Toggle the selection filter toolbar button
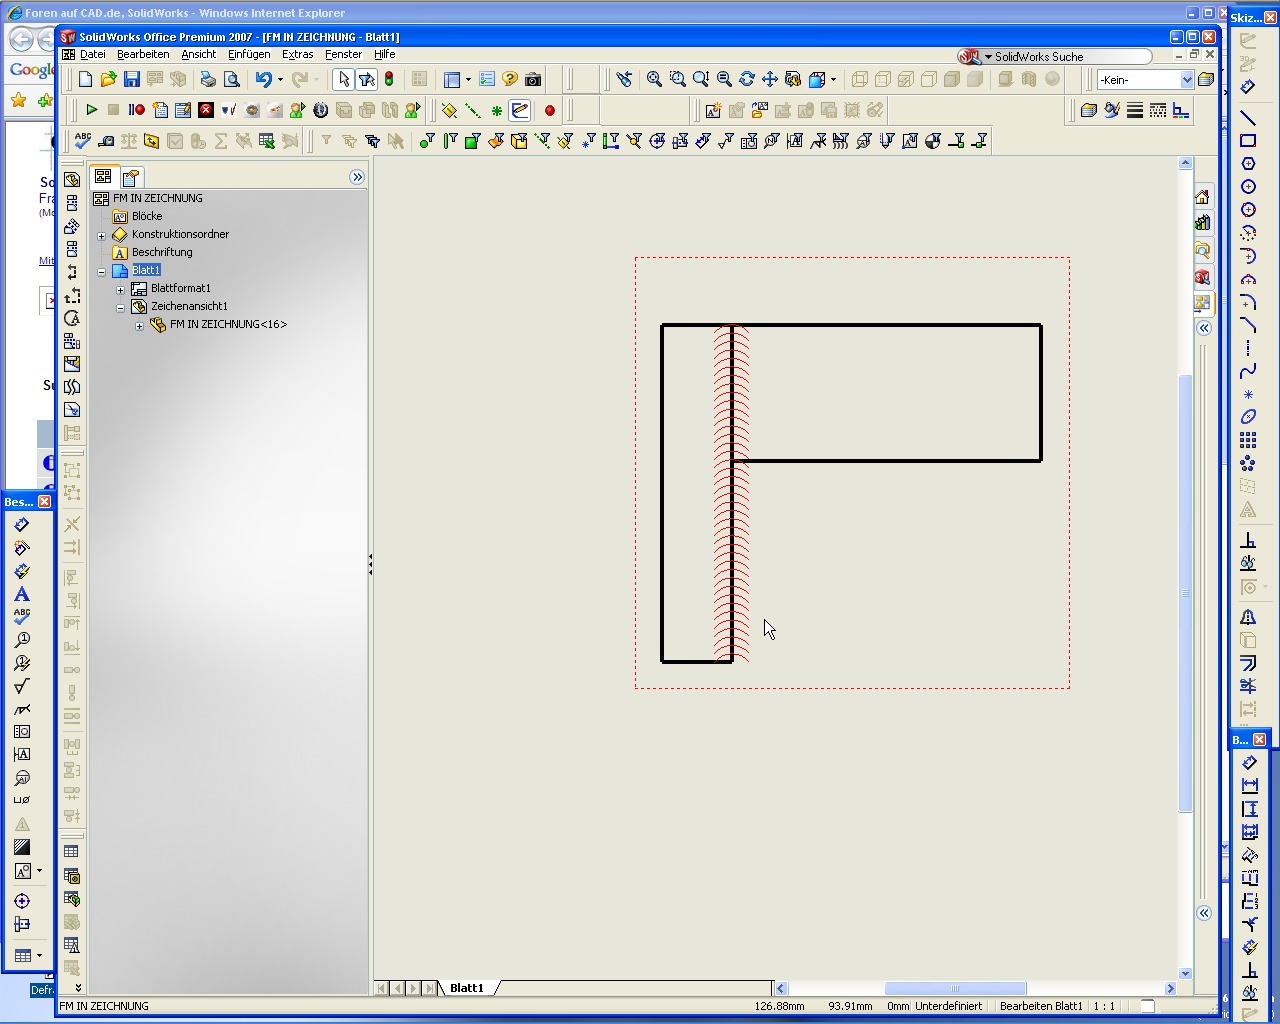This screenshot has width=1280, height=1024. 366,80
